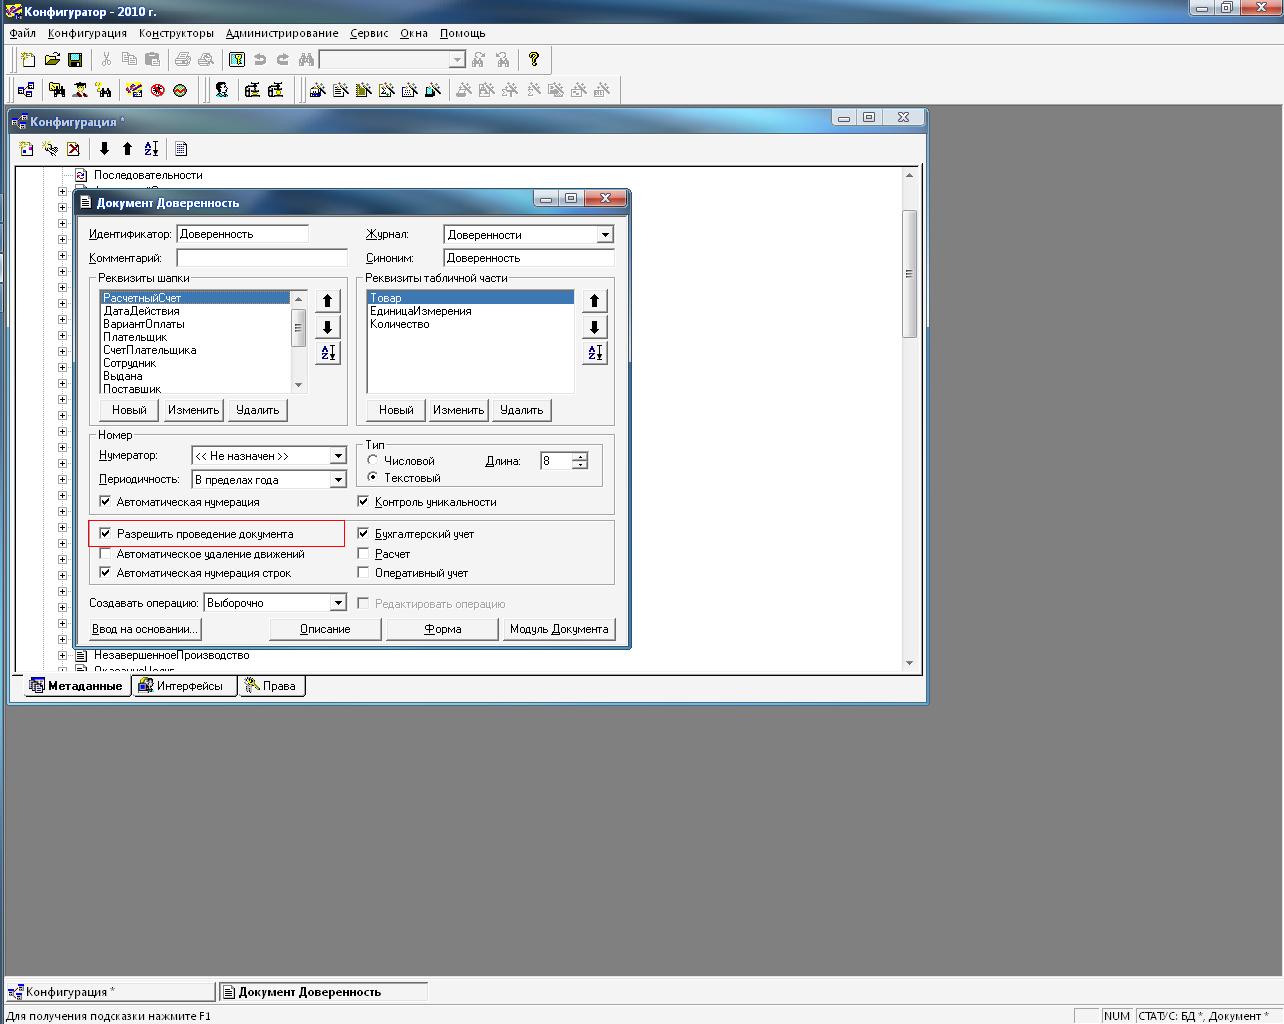This screenshot has width=1284, height=1024.
Task: Click the Идентификатор input field
Action: pyautogui.click(x=242, y=235)
